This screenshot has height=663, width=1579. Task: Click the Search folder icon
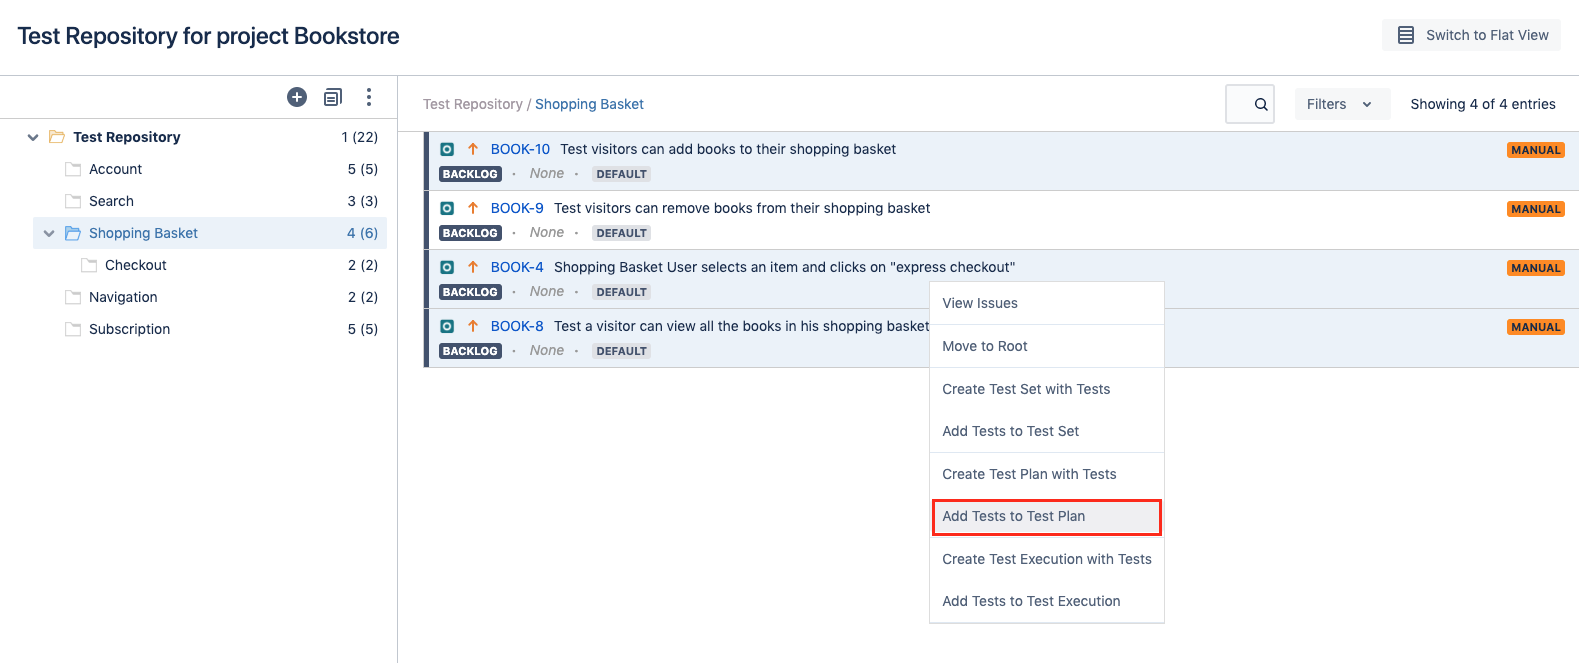click(73, 201)
